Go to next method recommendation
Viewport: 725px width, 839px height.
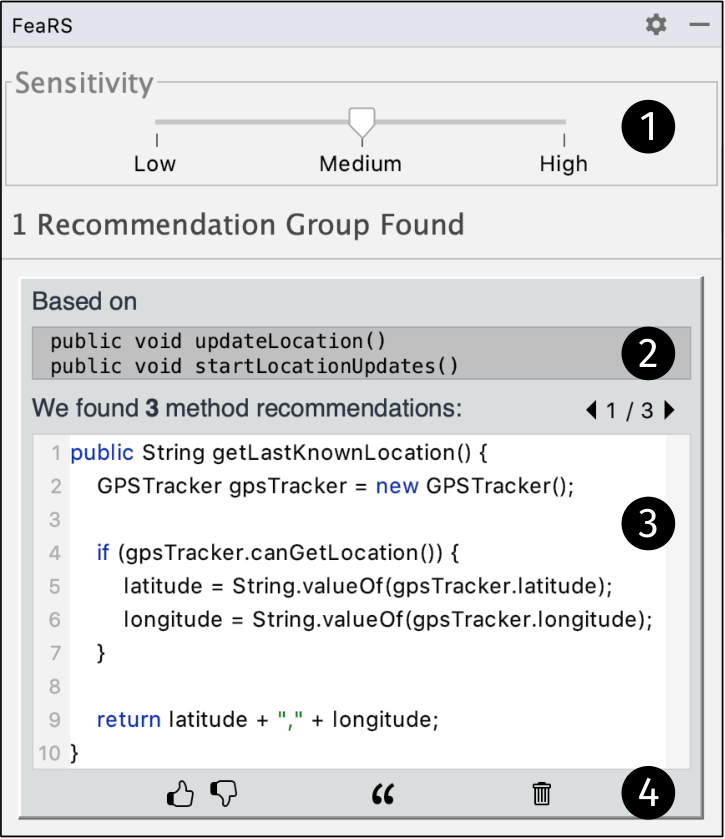pos(669,410)
